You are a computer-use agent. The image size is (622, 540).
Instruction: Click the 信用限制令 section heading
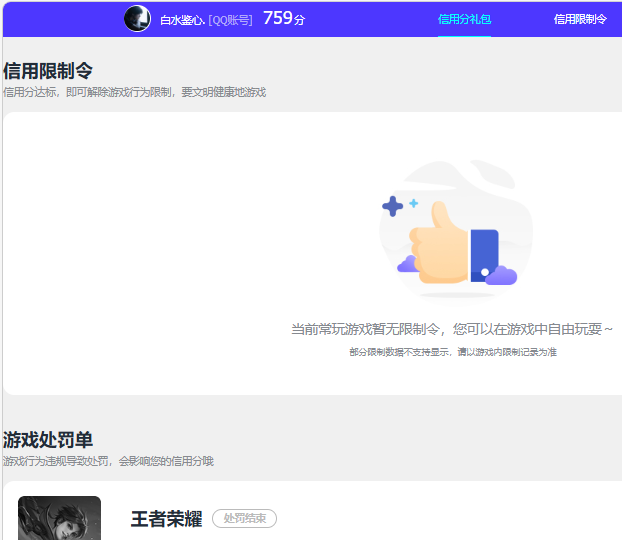48,71
